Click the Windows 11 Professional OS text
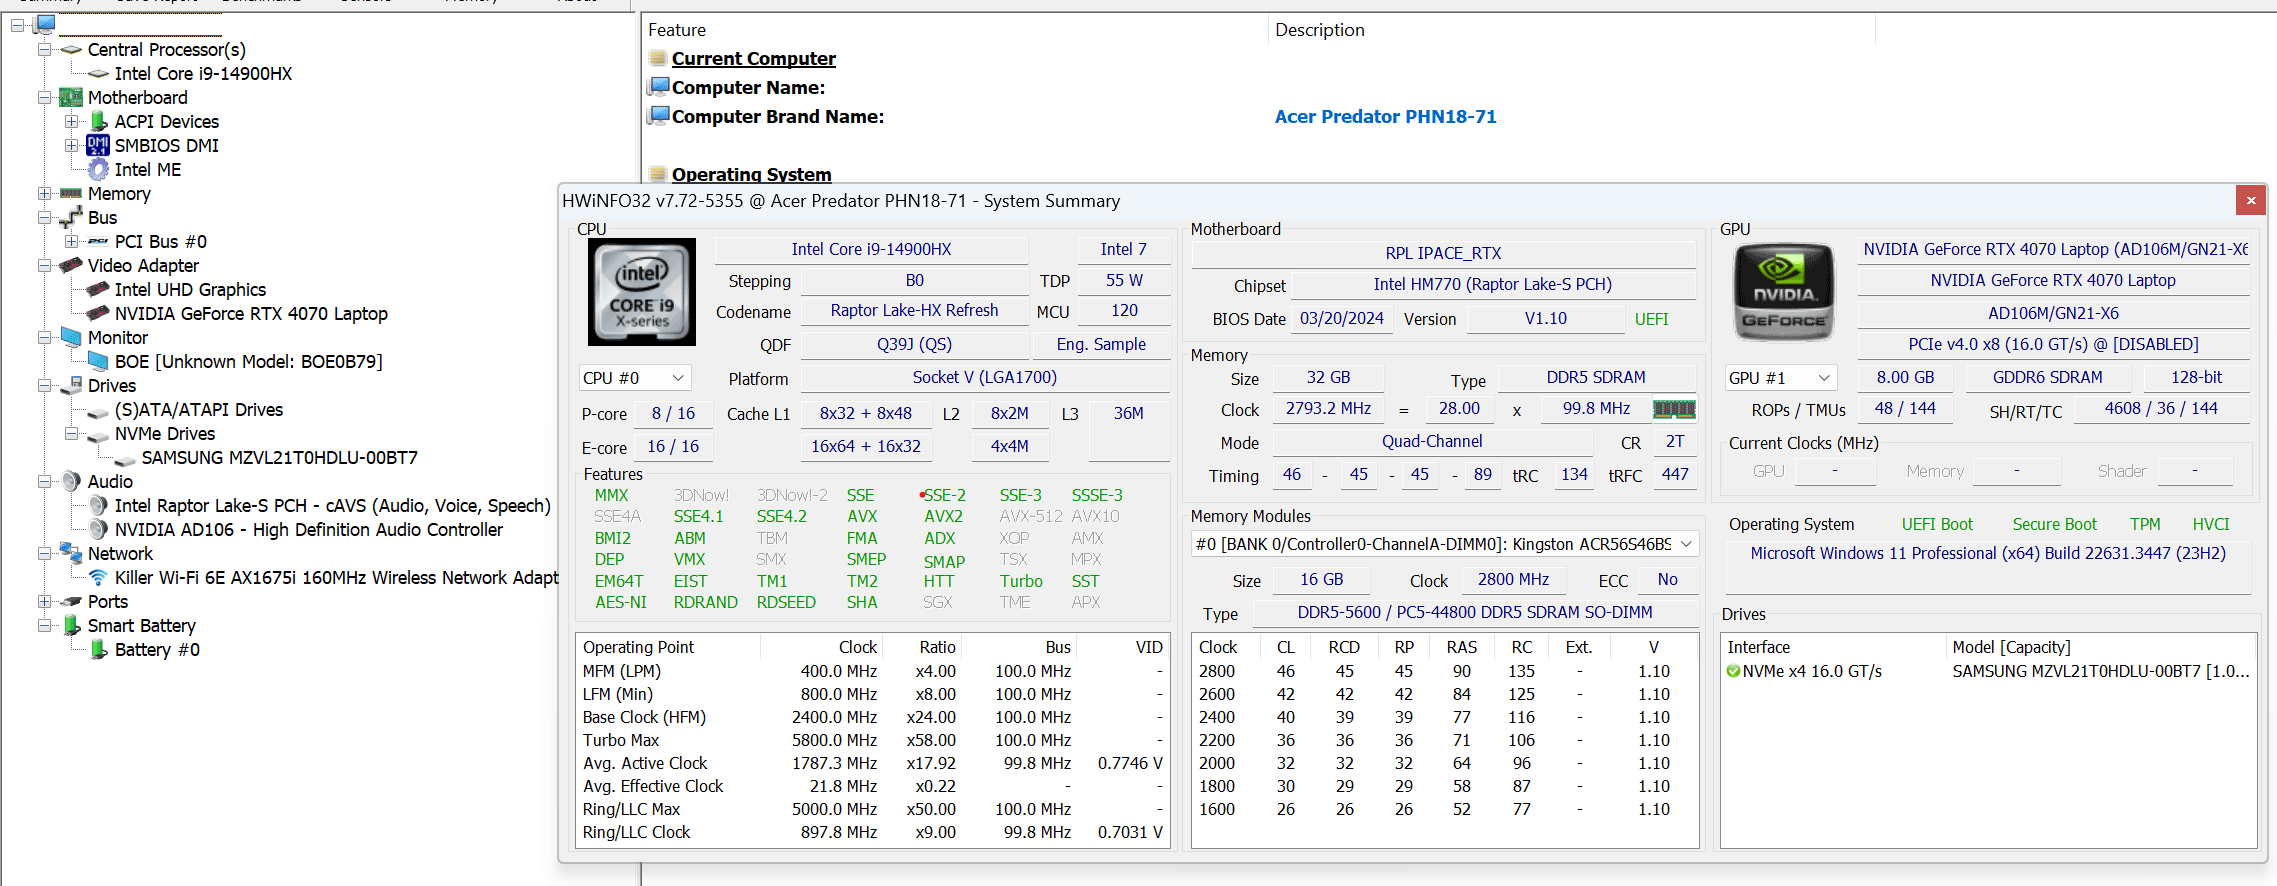The image size is (2277, 886). (x=1988, y=553)
